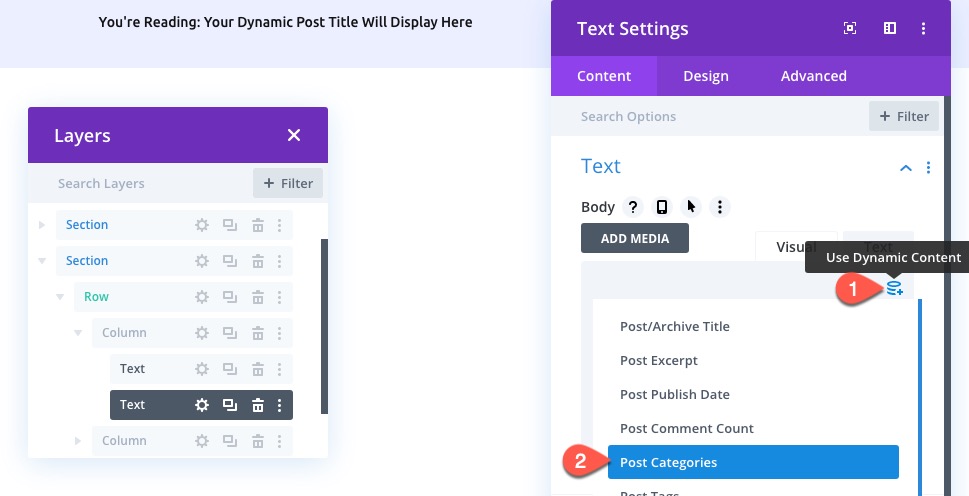Close the Layers panel
This screenshot has height=496, width=969.
click(x=293, y=135)
